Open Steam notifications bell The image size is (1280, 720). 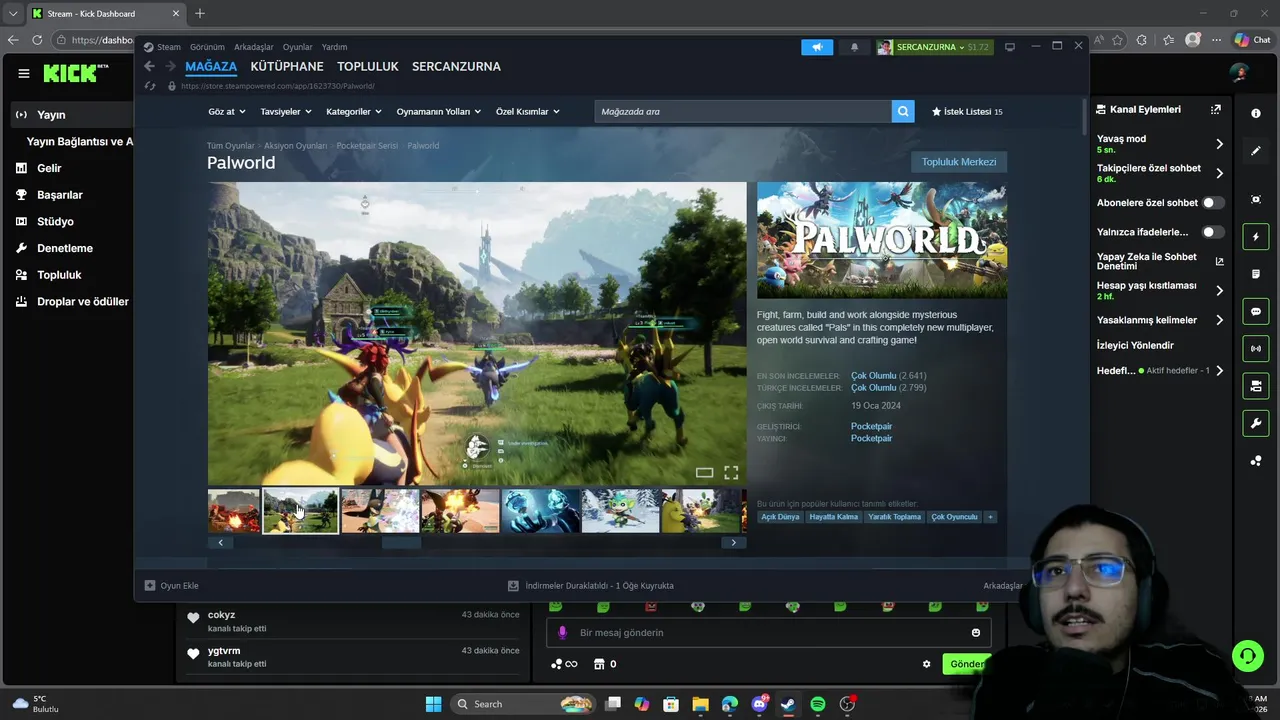(x=854, y=47)
